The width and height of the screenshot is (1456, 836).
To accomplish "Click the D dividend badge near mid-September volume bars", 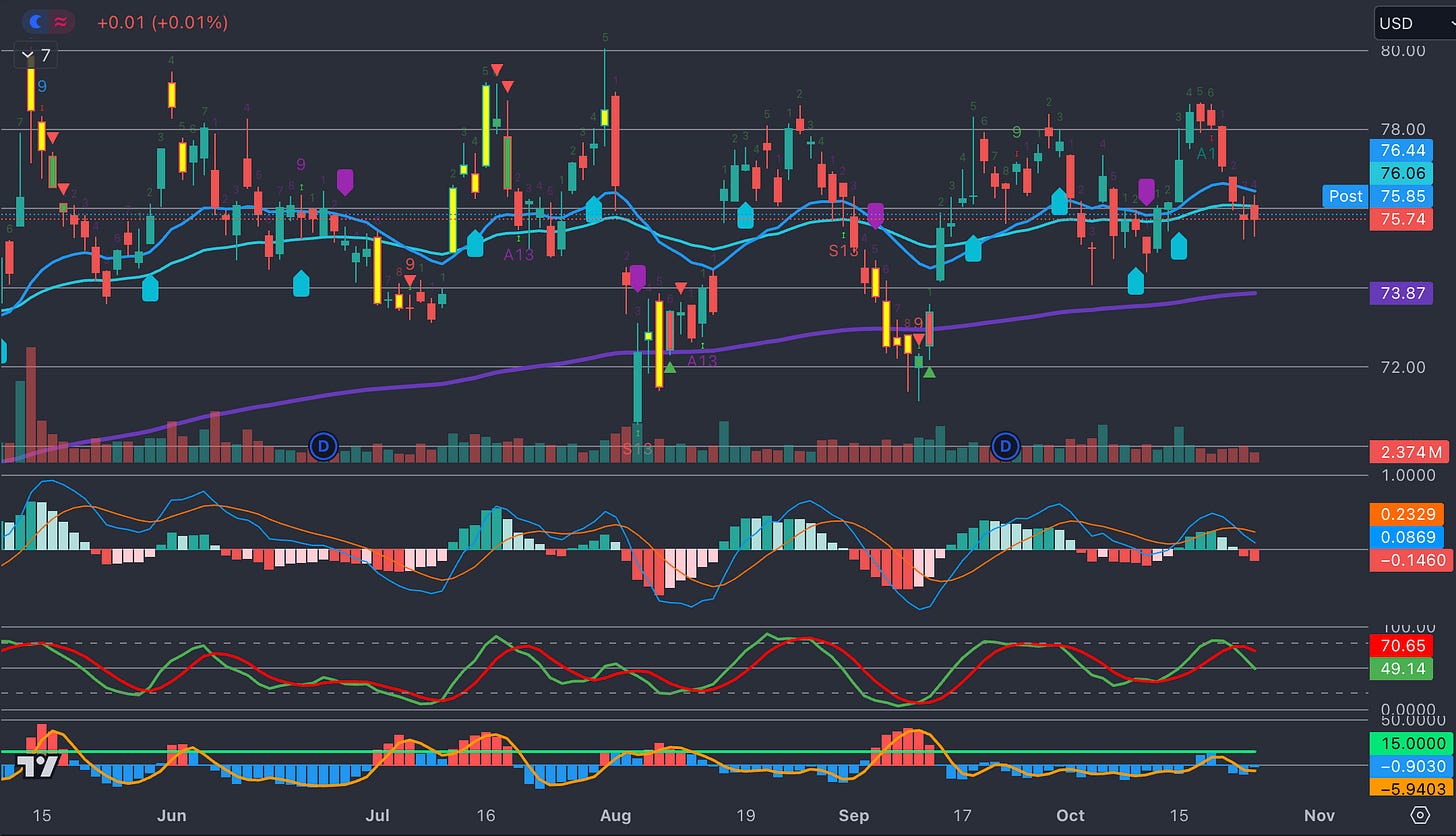I will (x=1004, y=448).
